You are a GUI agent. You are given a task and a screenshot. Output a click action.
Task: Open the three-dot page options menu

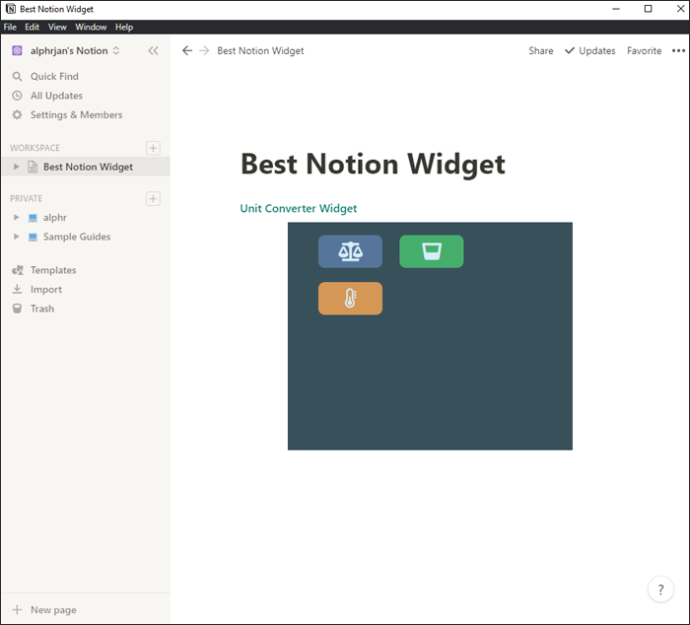click(678, 51)
